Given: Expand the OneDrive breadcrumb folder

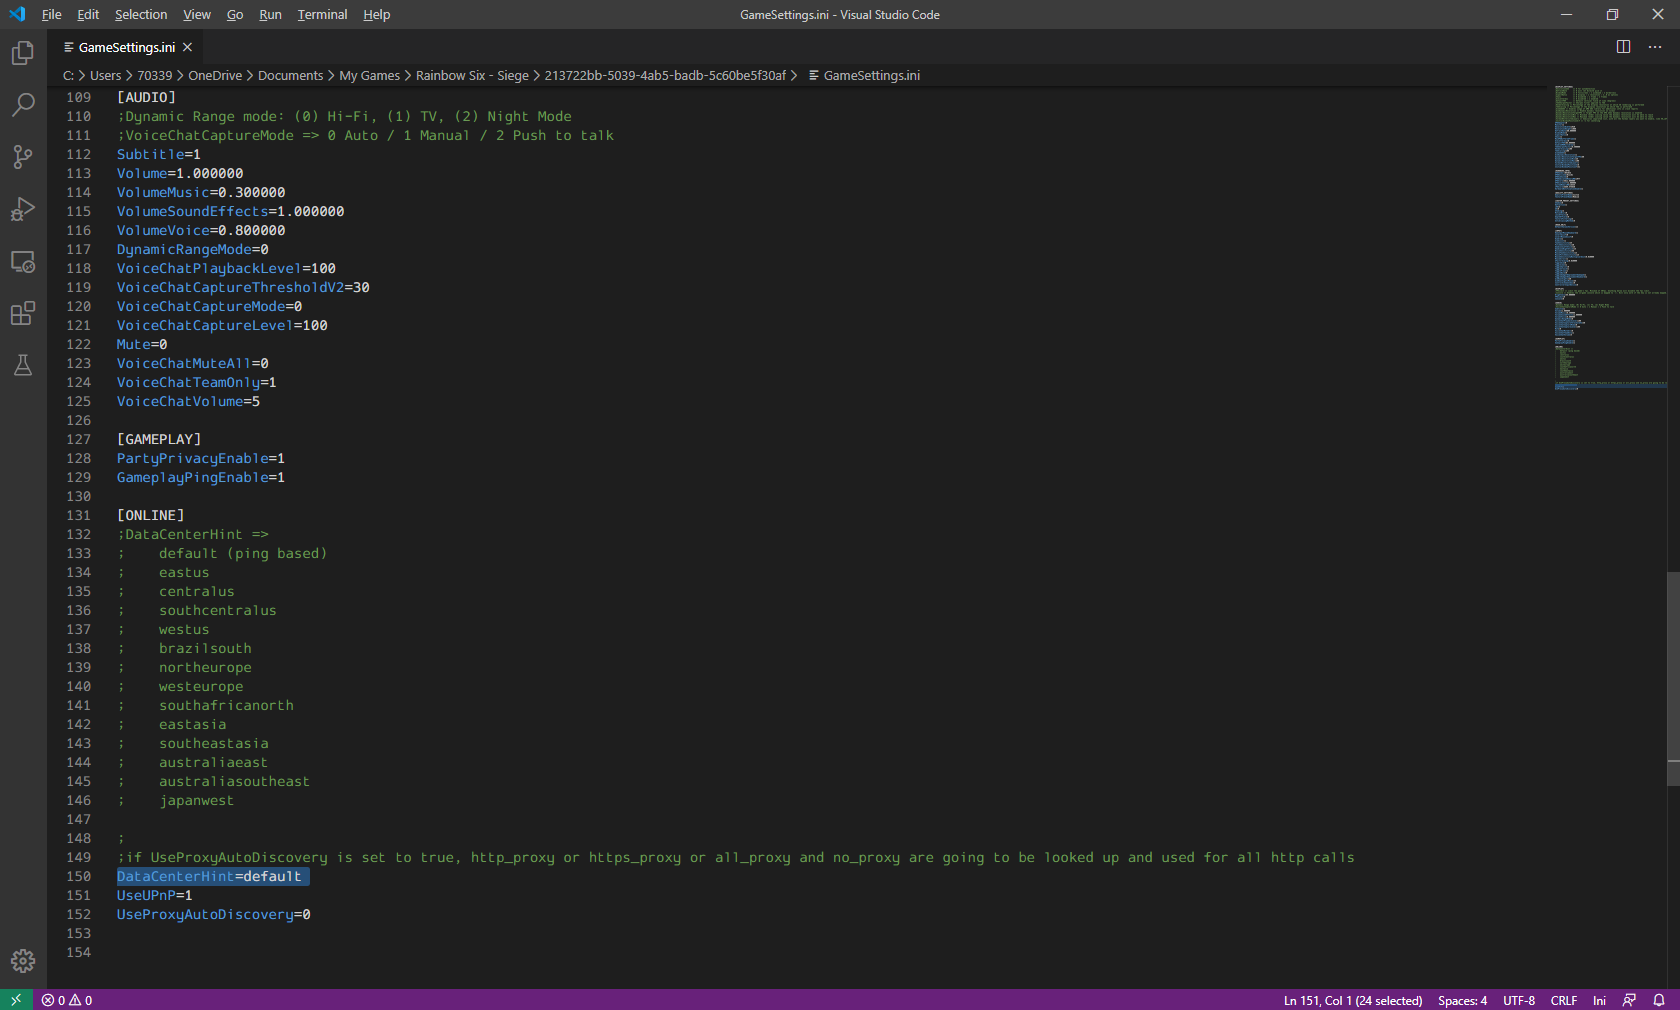Looking at the screenshot, I should [x=215, y=75].
